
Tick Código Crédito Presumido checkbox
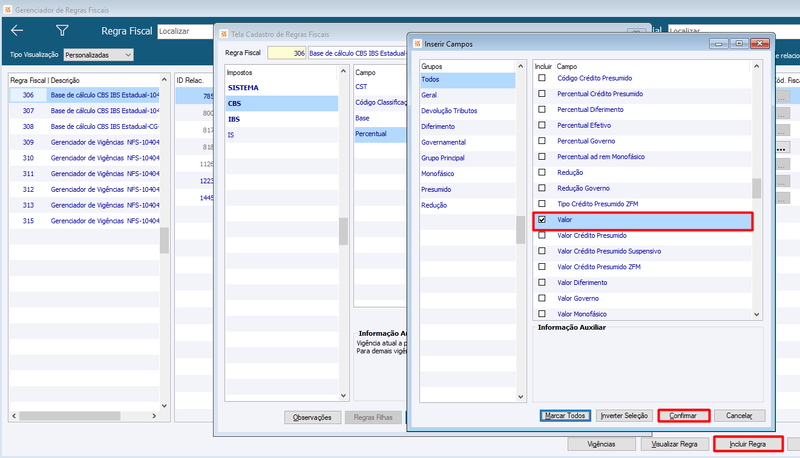542,78
